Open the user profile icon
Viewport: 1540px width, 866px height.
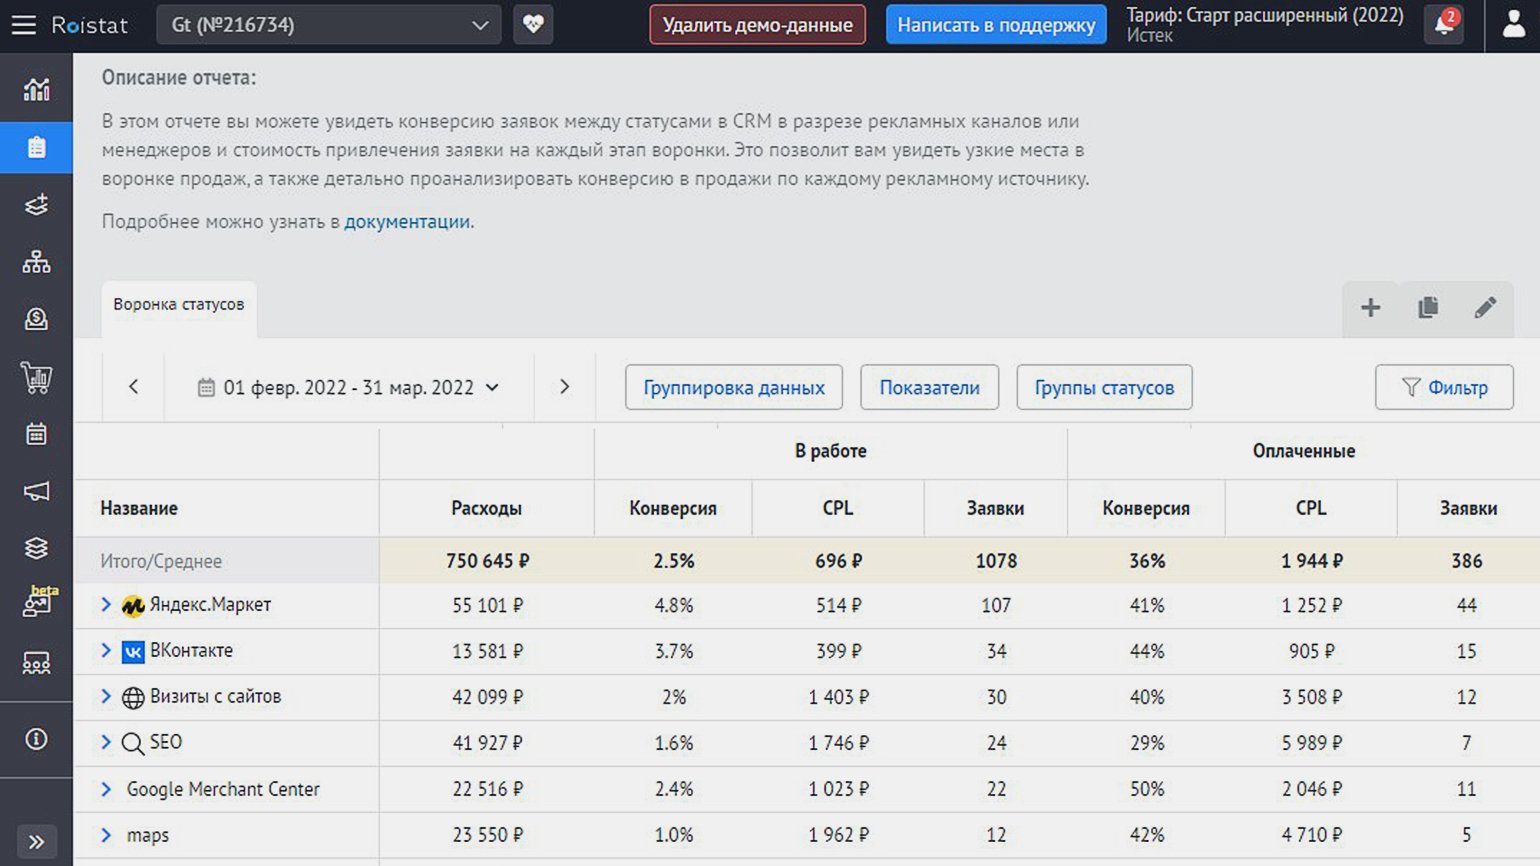(x=1513, y=25)
